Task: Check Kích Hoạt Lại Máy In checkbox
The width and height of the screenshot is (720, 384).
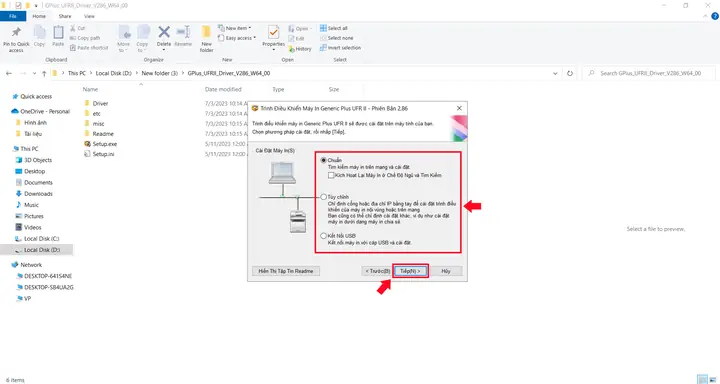Action: 331,175
